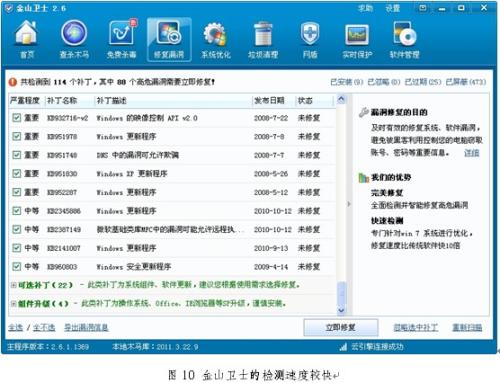
Task: Click the 本地木马库 2011.3.22.9 text
Action: pos(155,347)
